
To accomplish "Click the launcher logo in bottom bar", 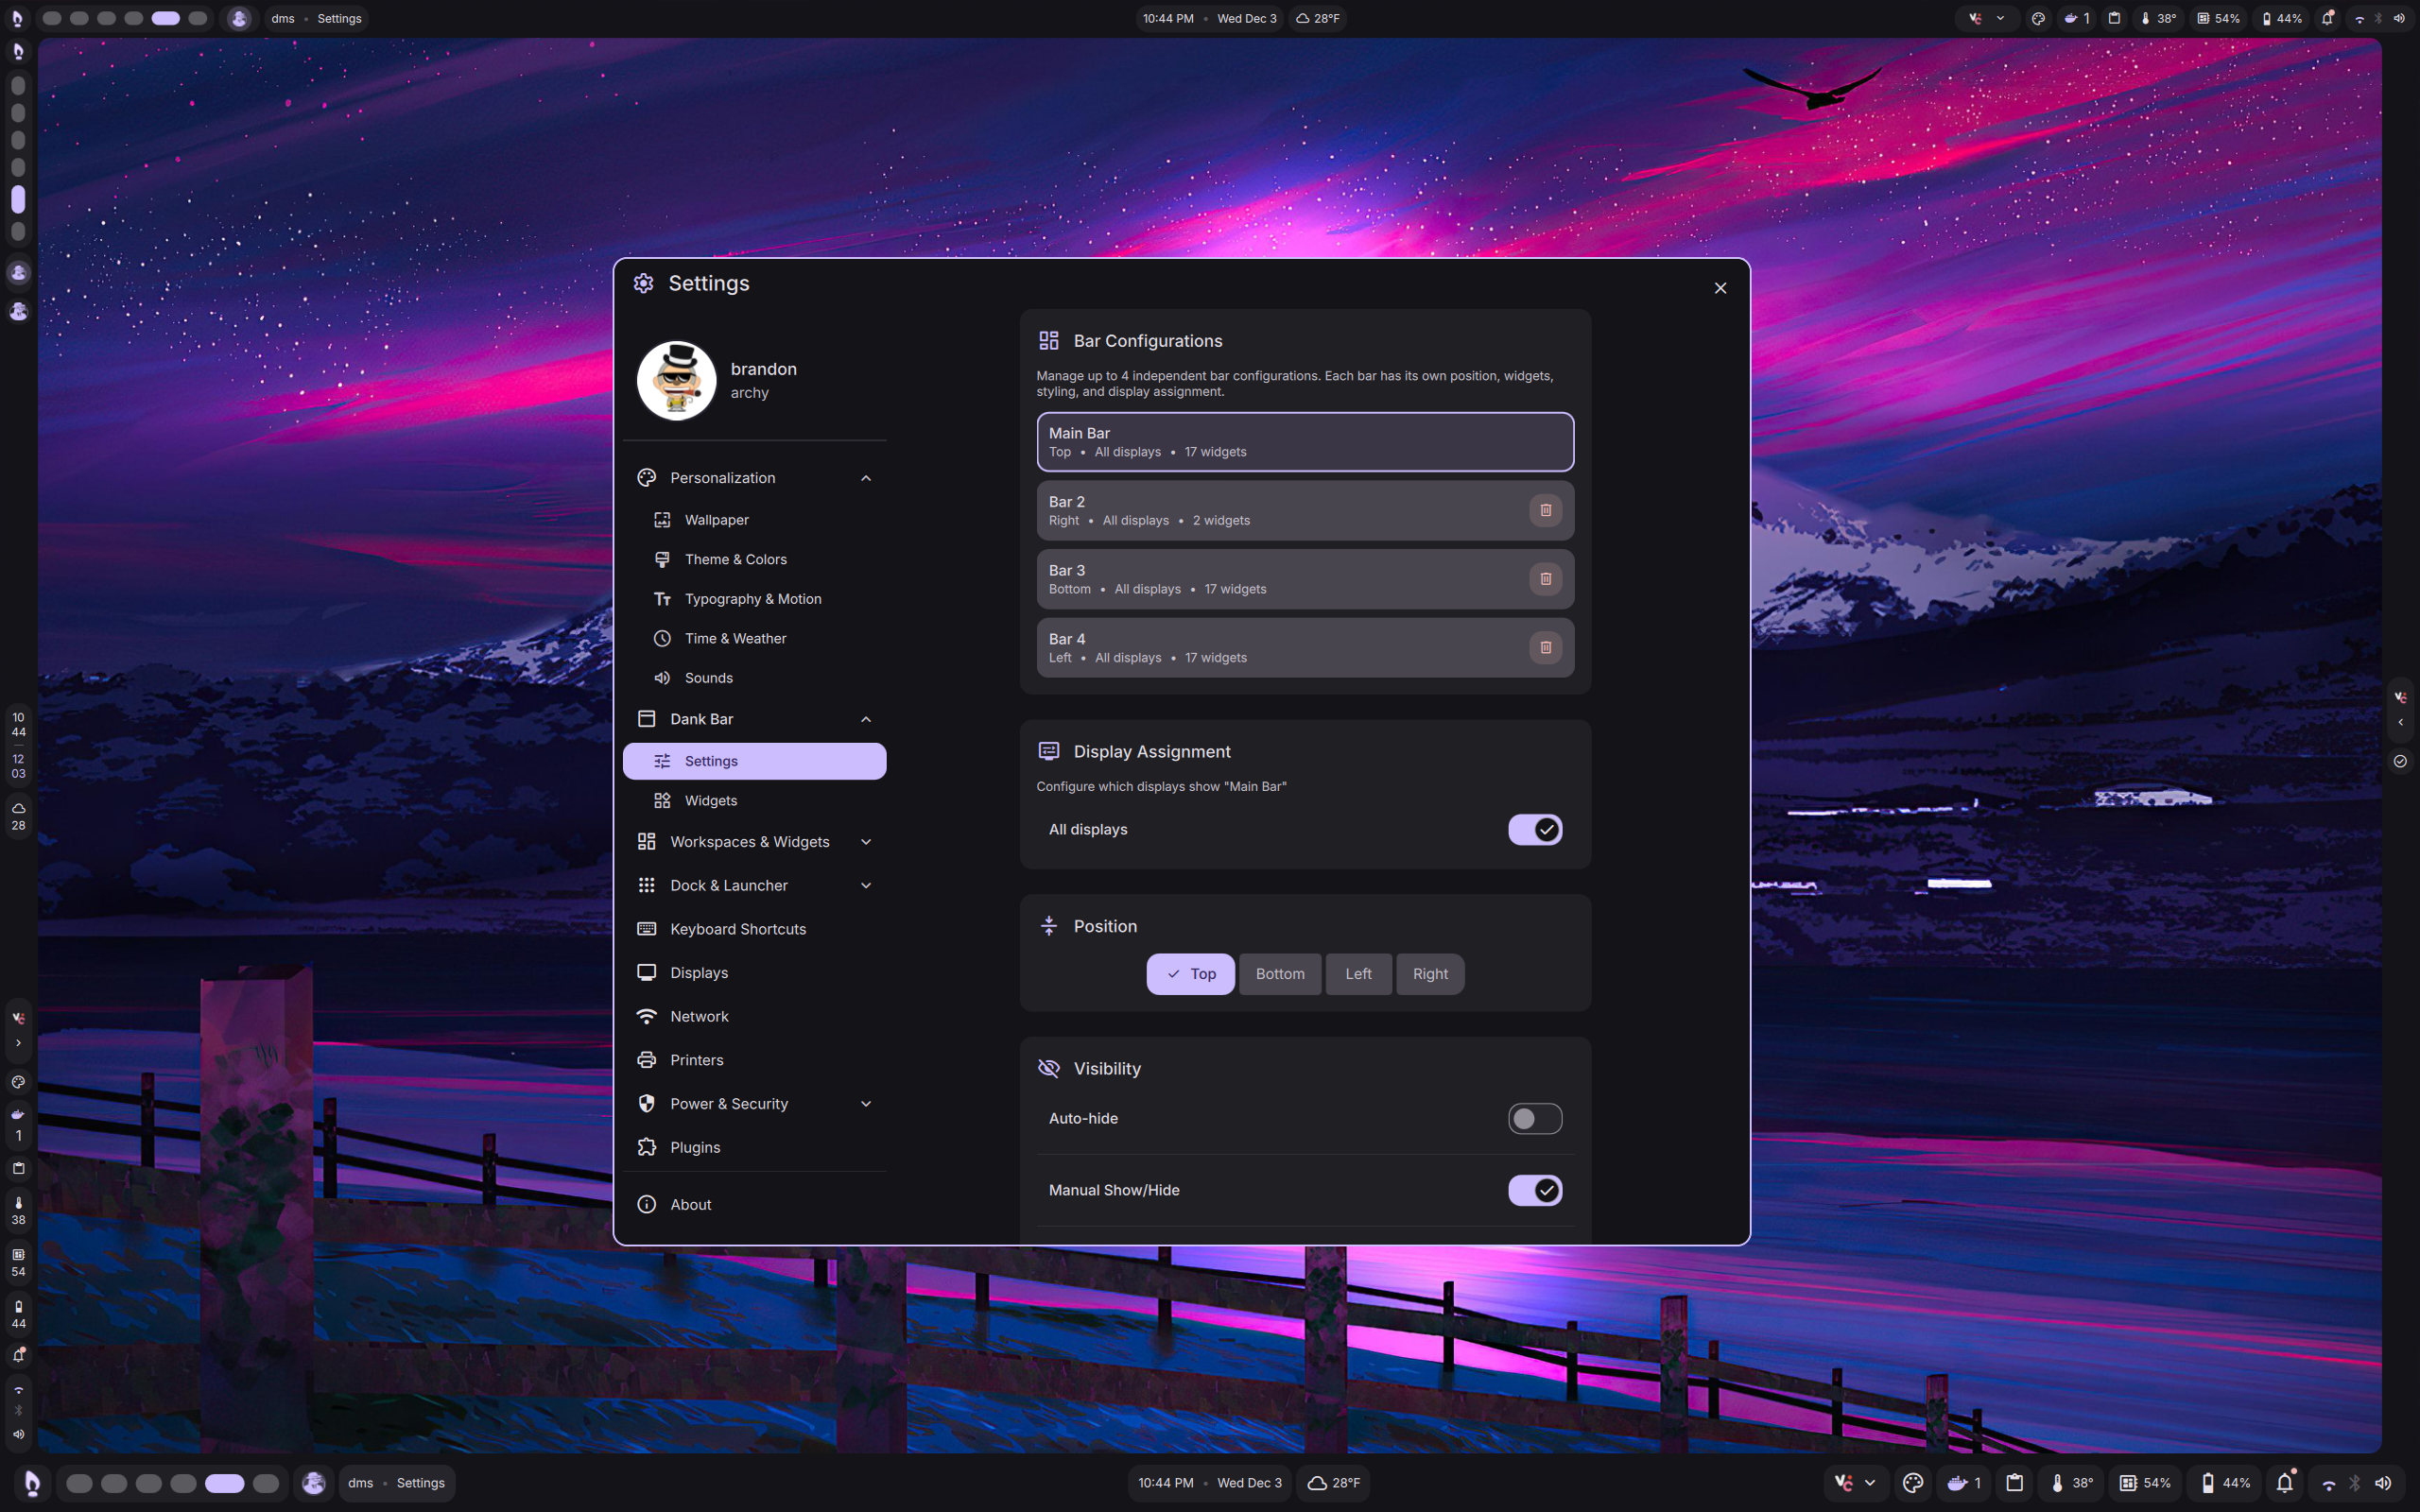I will 32,1483.
